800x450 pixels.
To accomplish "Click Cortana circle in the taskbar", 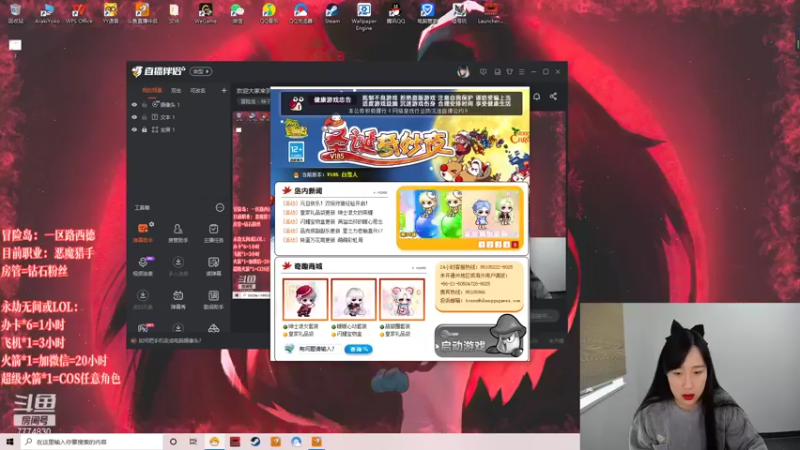I will point(173,441).
